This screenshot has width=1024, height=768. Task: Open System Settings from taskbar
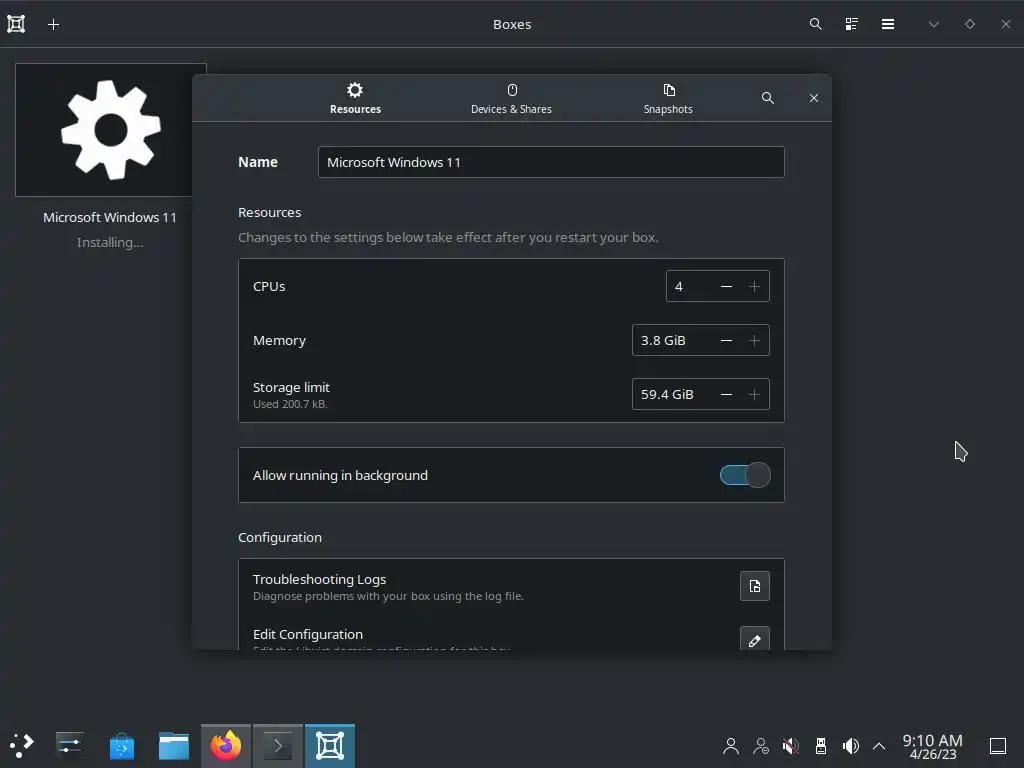coord(69,746)
